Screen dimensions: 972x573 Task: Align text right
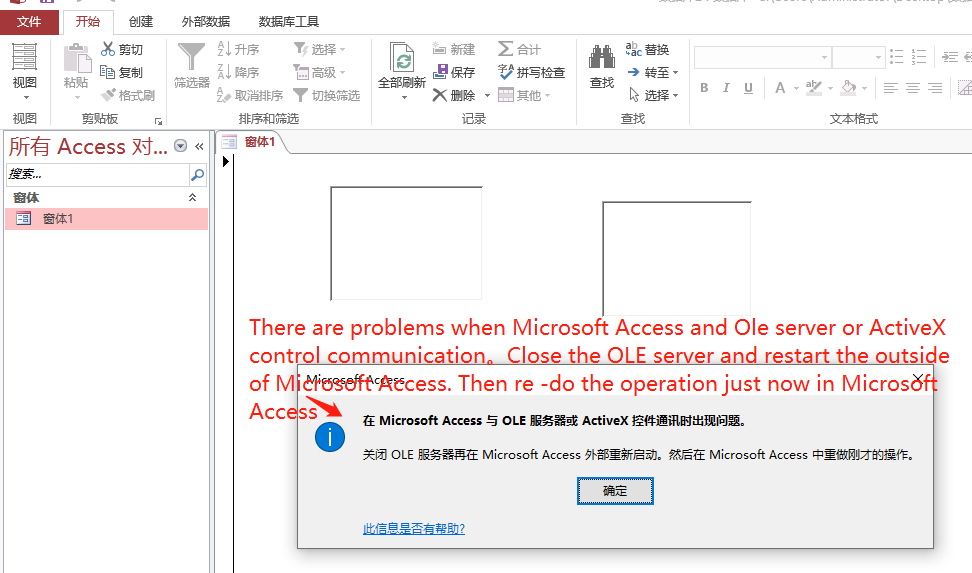point(935,88)
